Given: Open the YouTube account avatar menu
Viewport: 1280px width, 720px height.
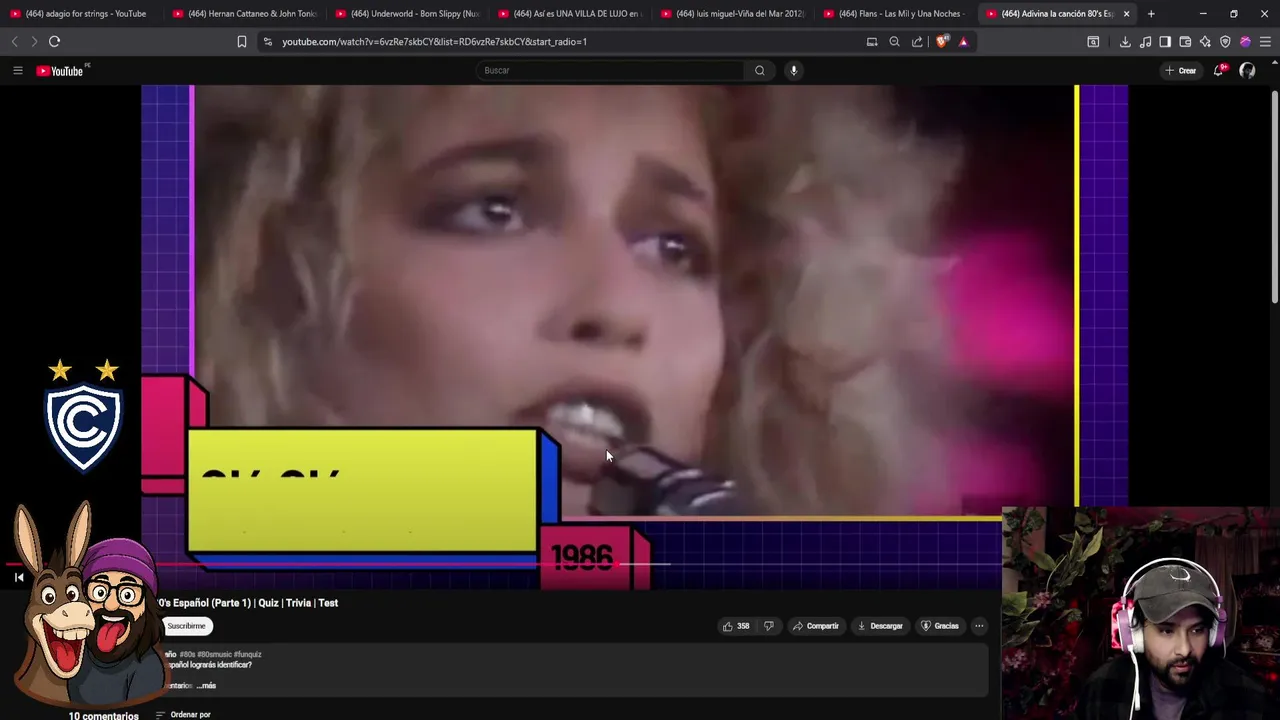Looking at the screenshot, I should tap(1247, 70).
